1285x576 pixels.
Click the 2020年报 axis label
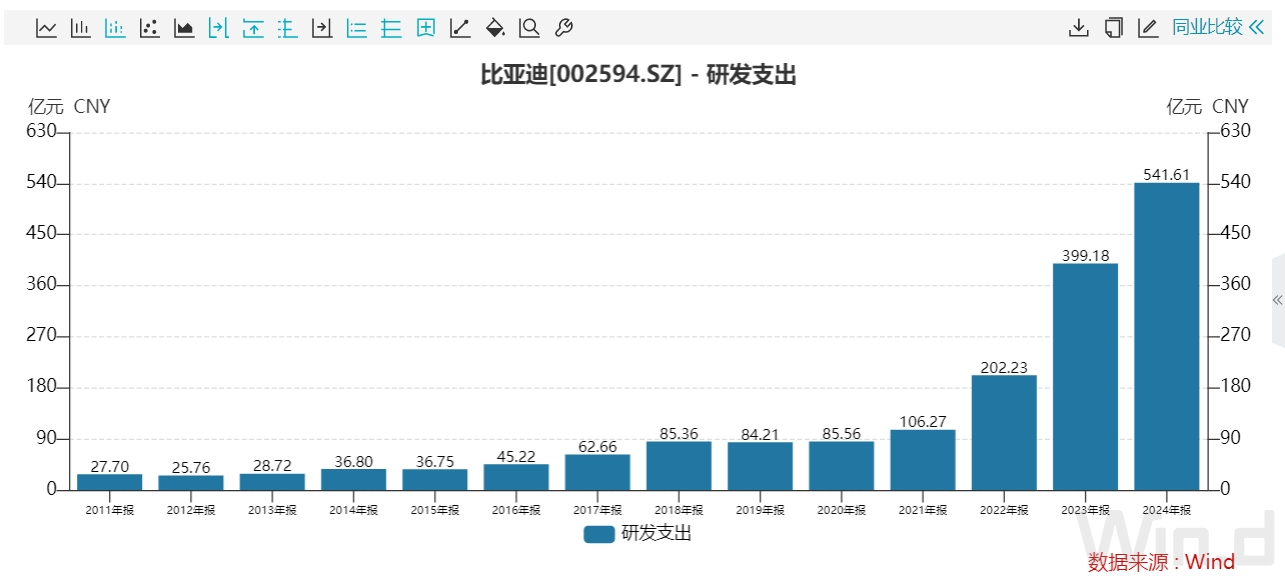click(842, 510)
